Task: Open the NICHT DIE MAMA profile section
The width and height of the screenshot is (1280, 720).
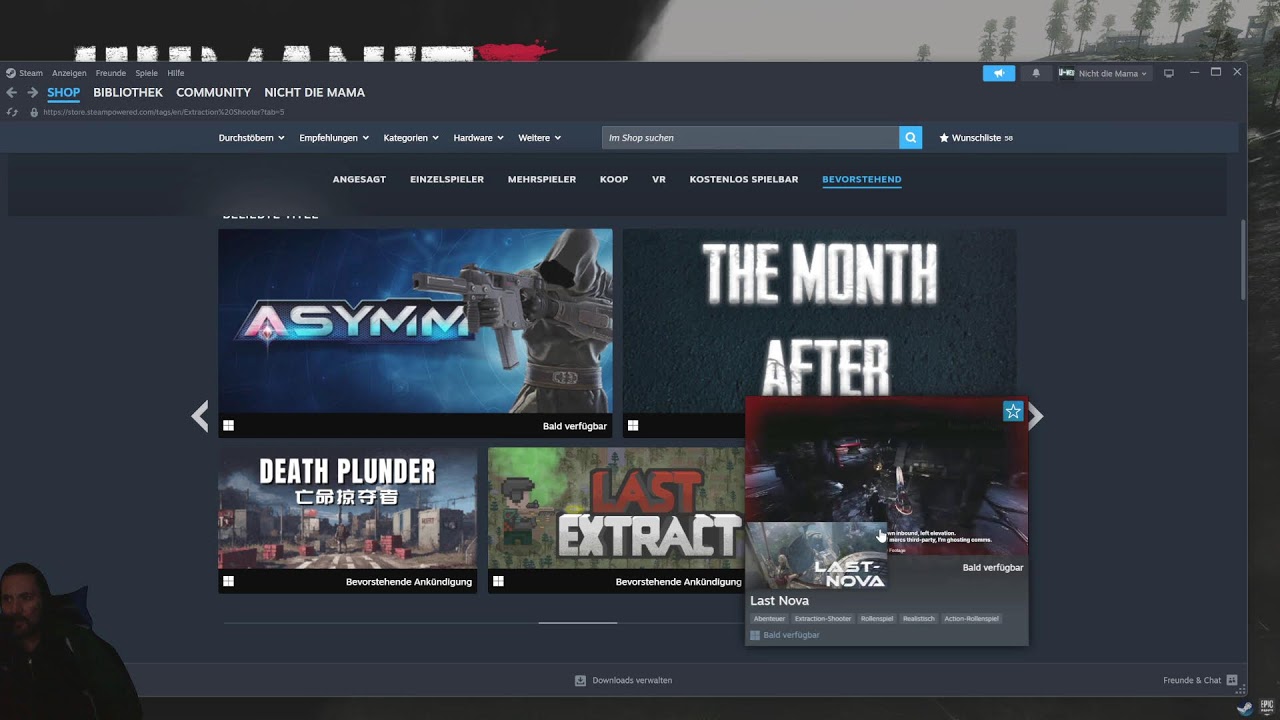Action: pyautogui.click(x=314, y=92)
